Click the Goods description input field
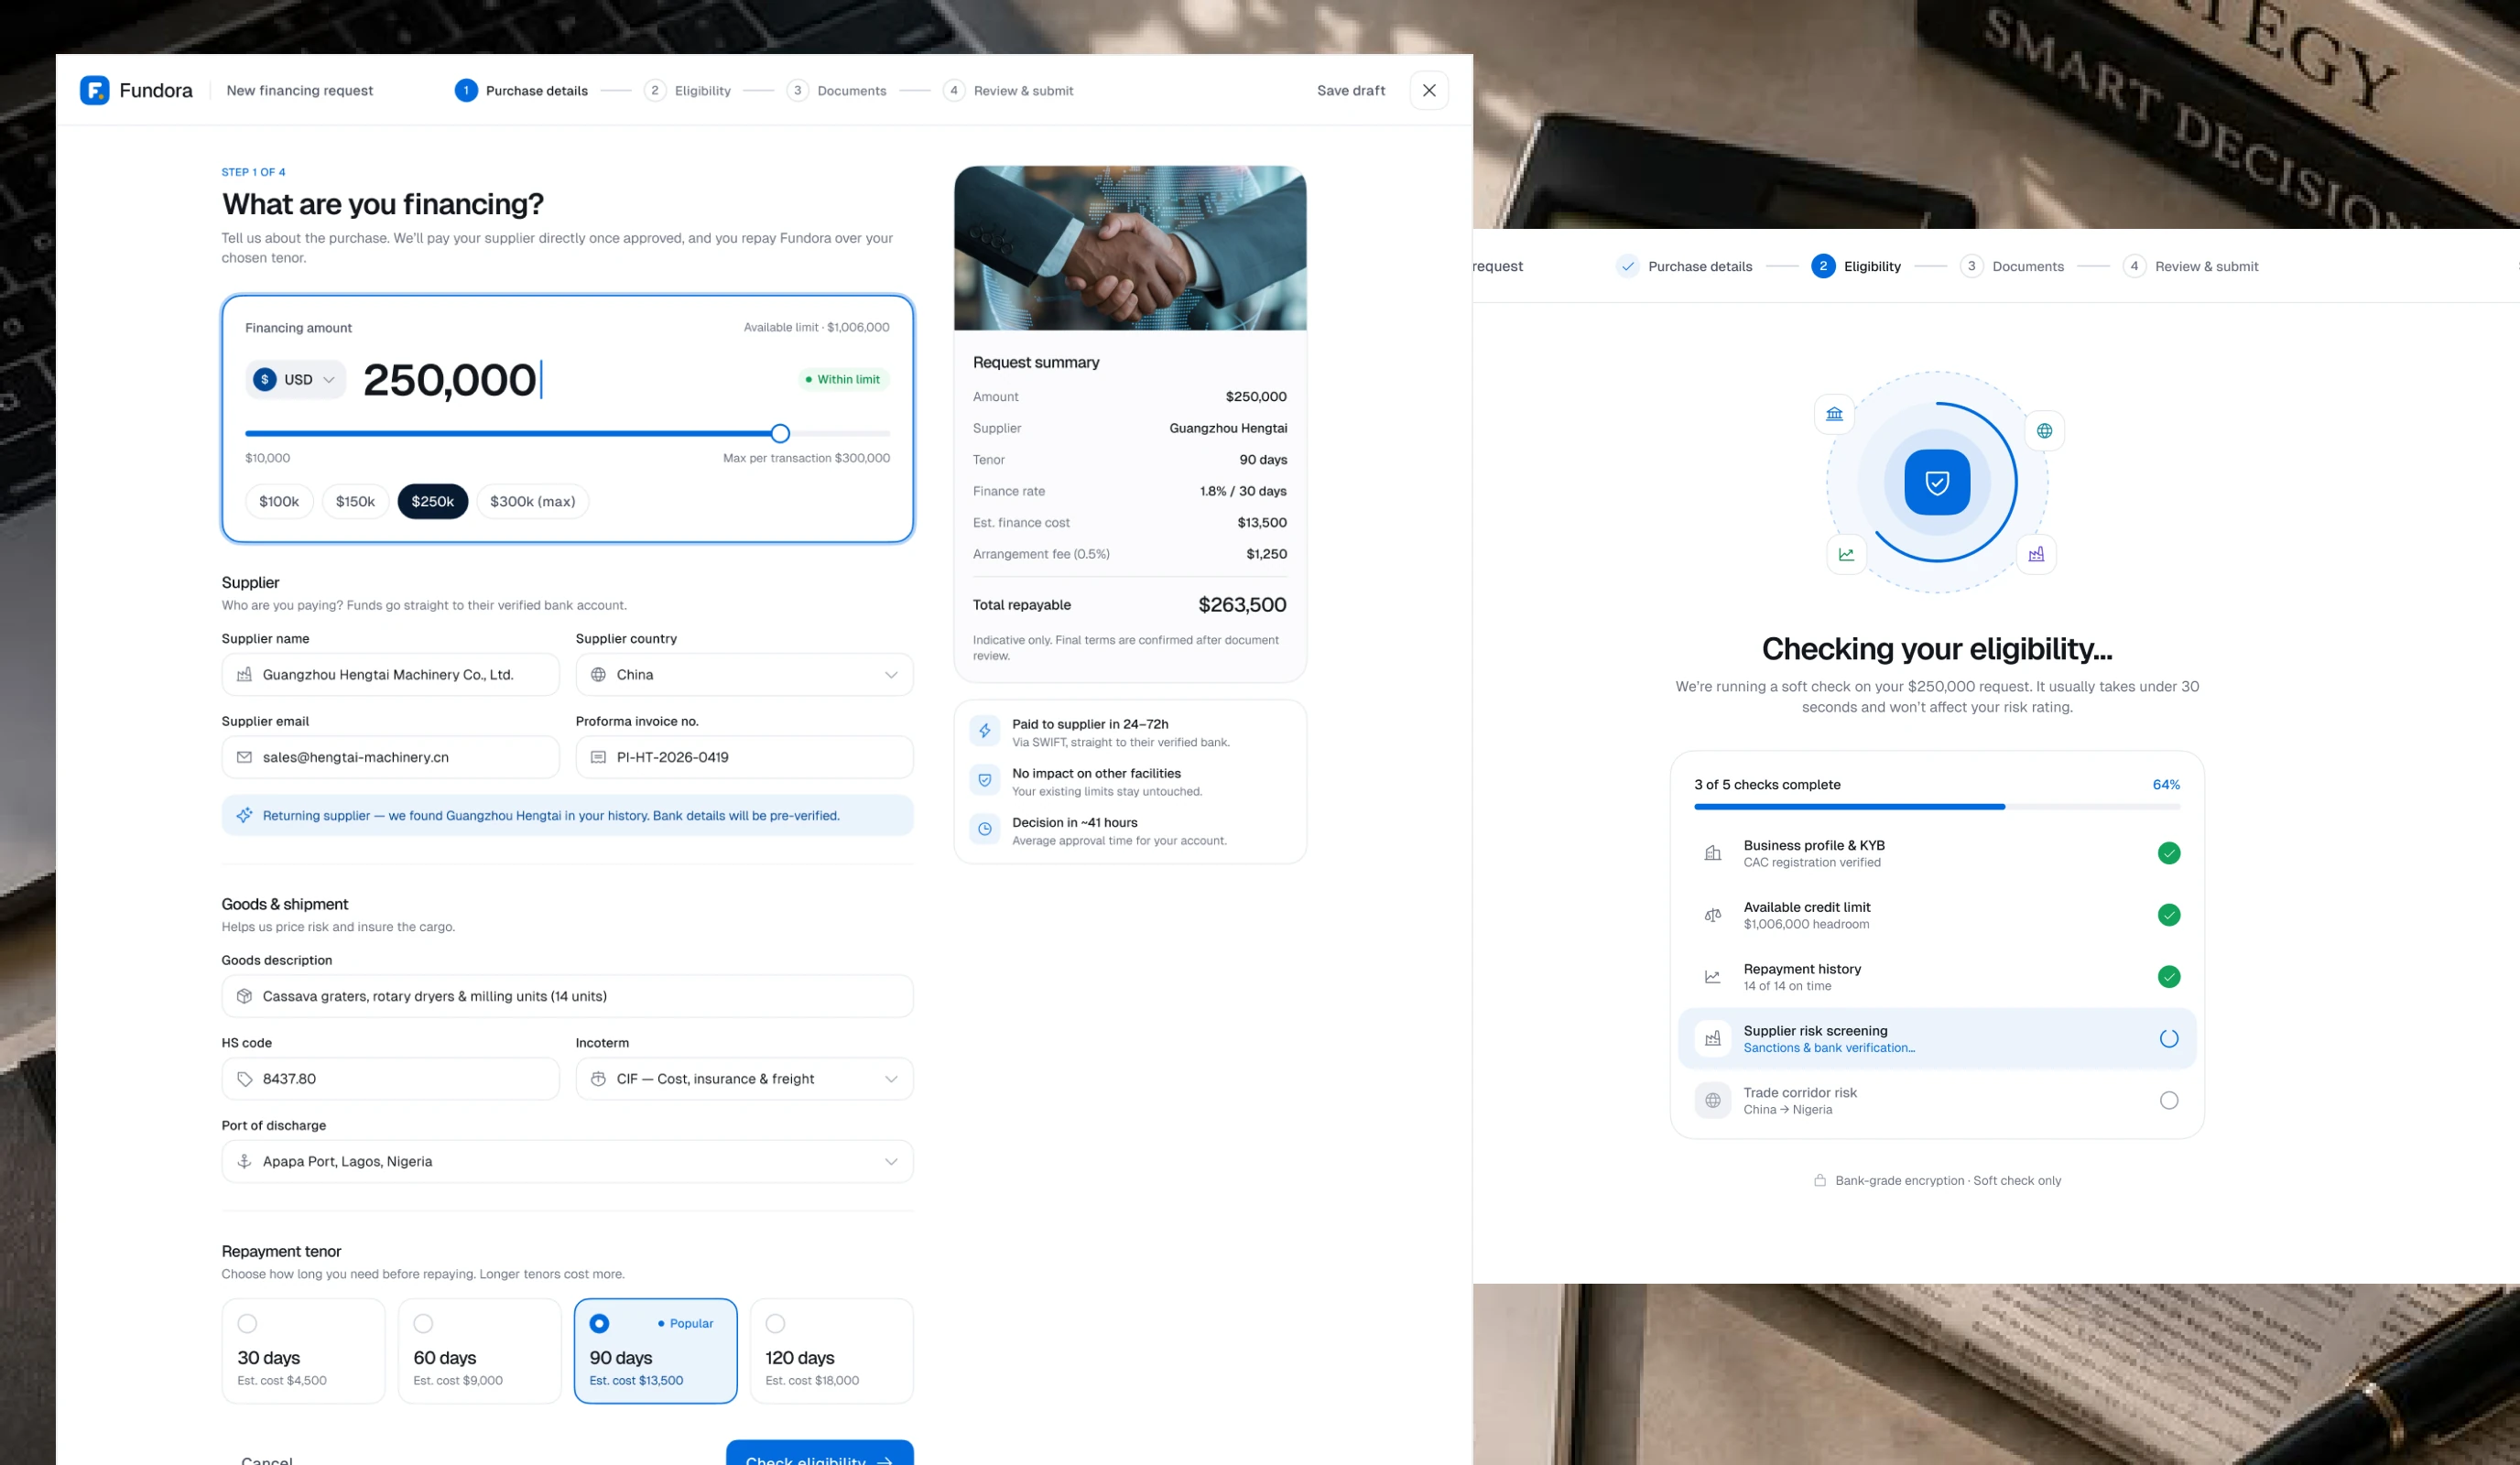Image resolution: width=2520 pixels, height=1465 pixels. (x=567, y=996)
